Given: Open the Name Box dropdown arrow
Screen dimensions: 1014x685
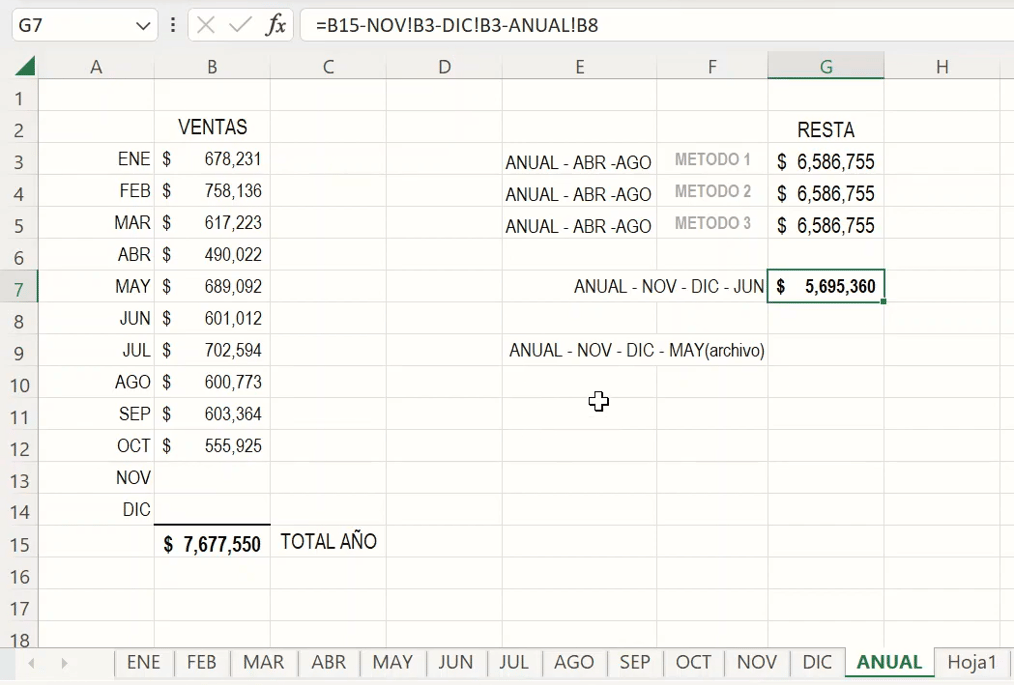Looking at the screenshot, I should coord(141,25).
